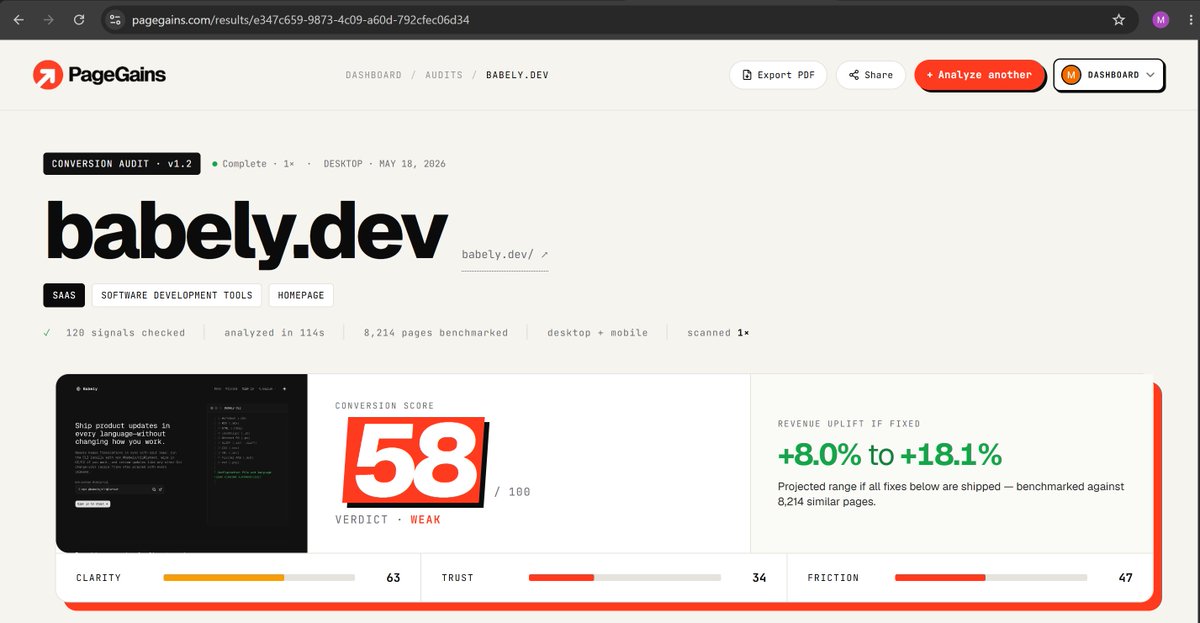Screen dimensions: 1200x623
Task: Click the browser forward arrow
Action: pyautogui.click(x=49, y=19)
